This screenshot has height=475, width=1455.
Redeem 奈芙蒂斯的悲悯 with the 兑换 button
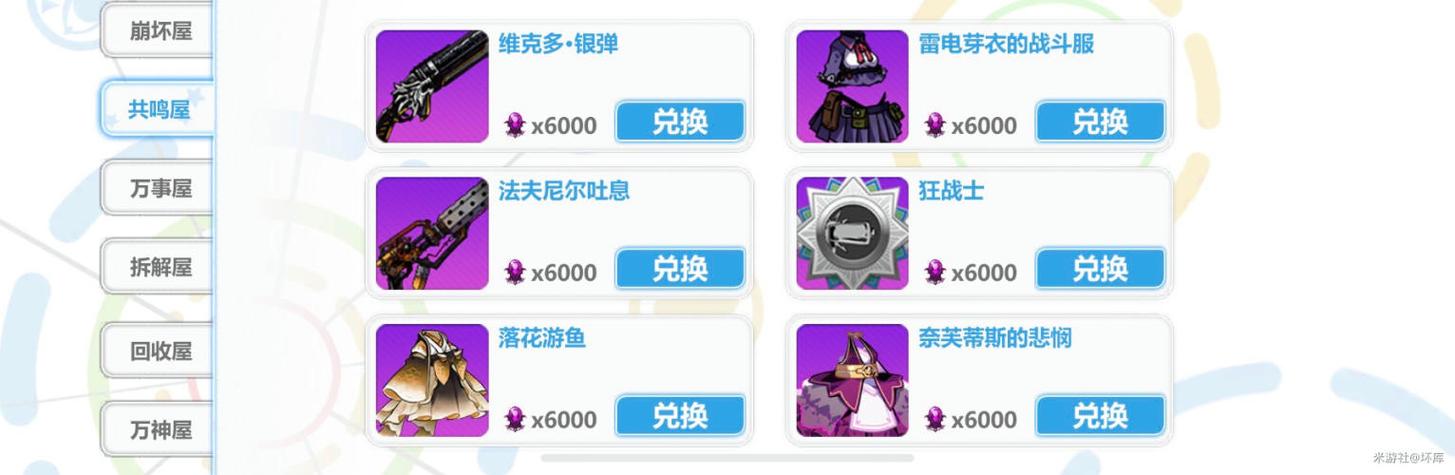[x=1100, y=416]
